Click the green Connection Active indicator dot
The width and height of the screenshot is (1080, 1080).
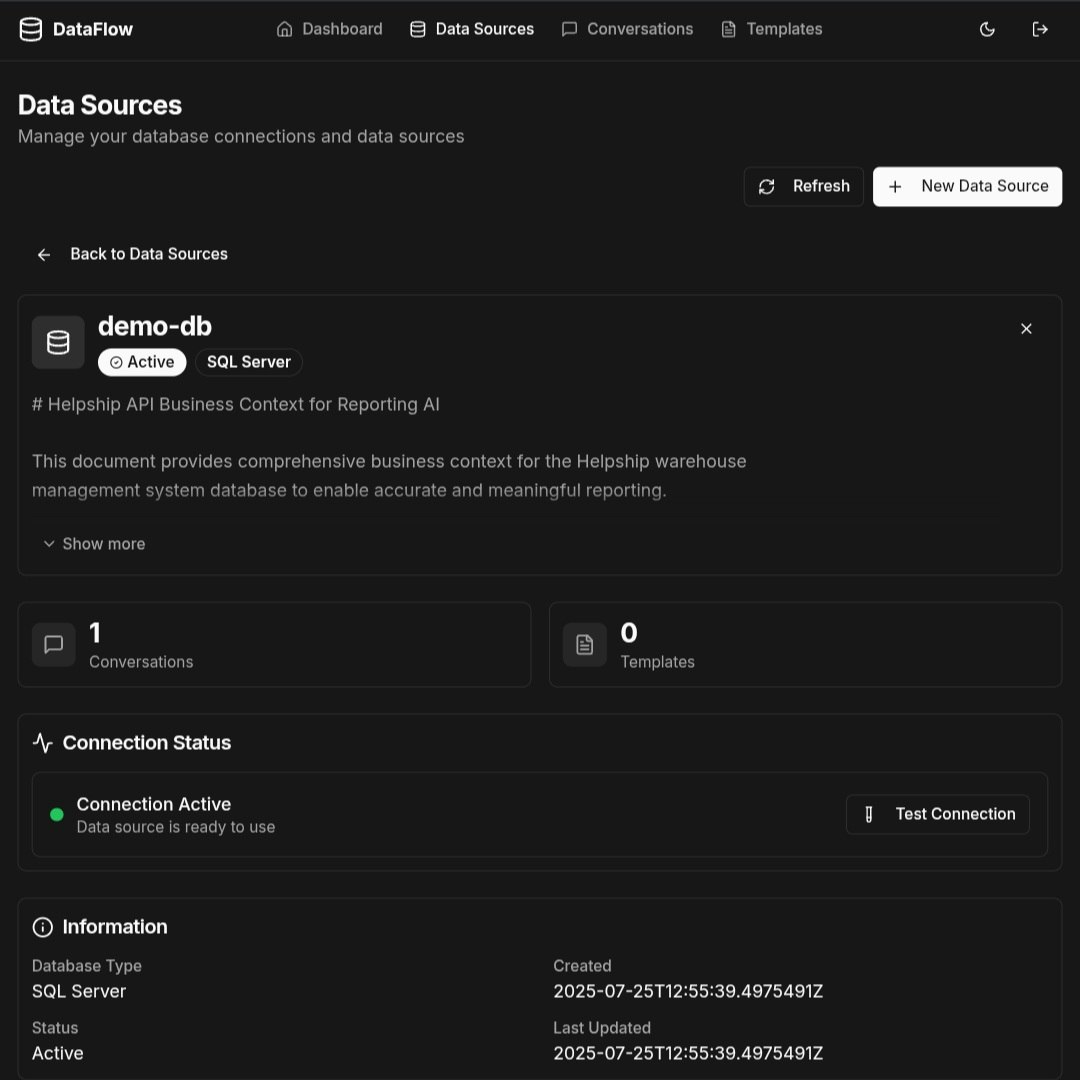(x=57, y=814)
